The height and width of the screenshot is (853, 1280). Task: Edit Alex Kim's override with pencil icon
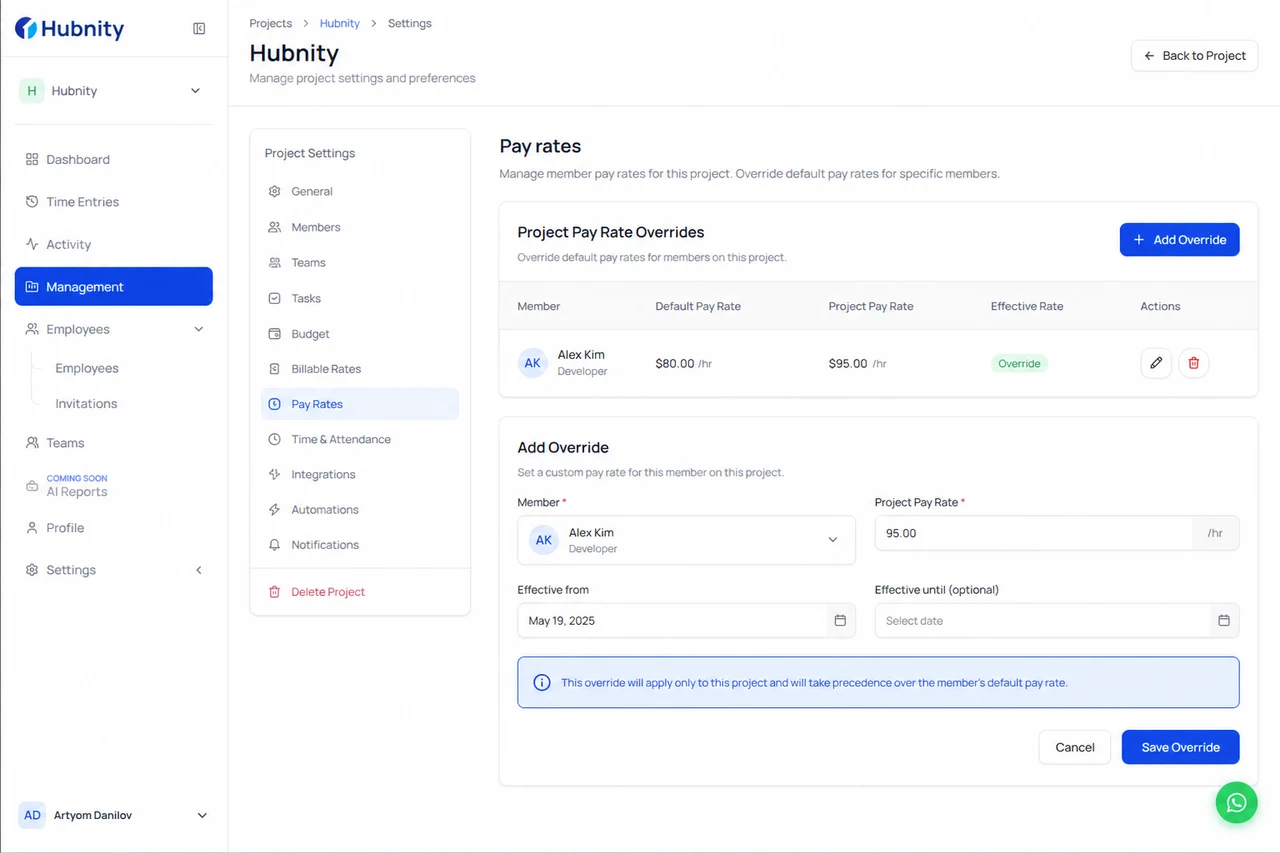[1156, 363]
